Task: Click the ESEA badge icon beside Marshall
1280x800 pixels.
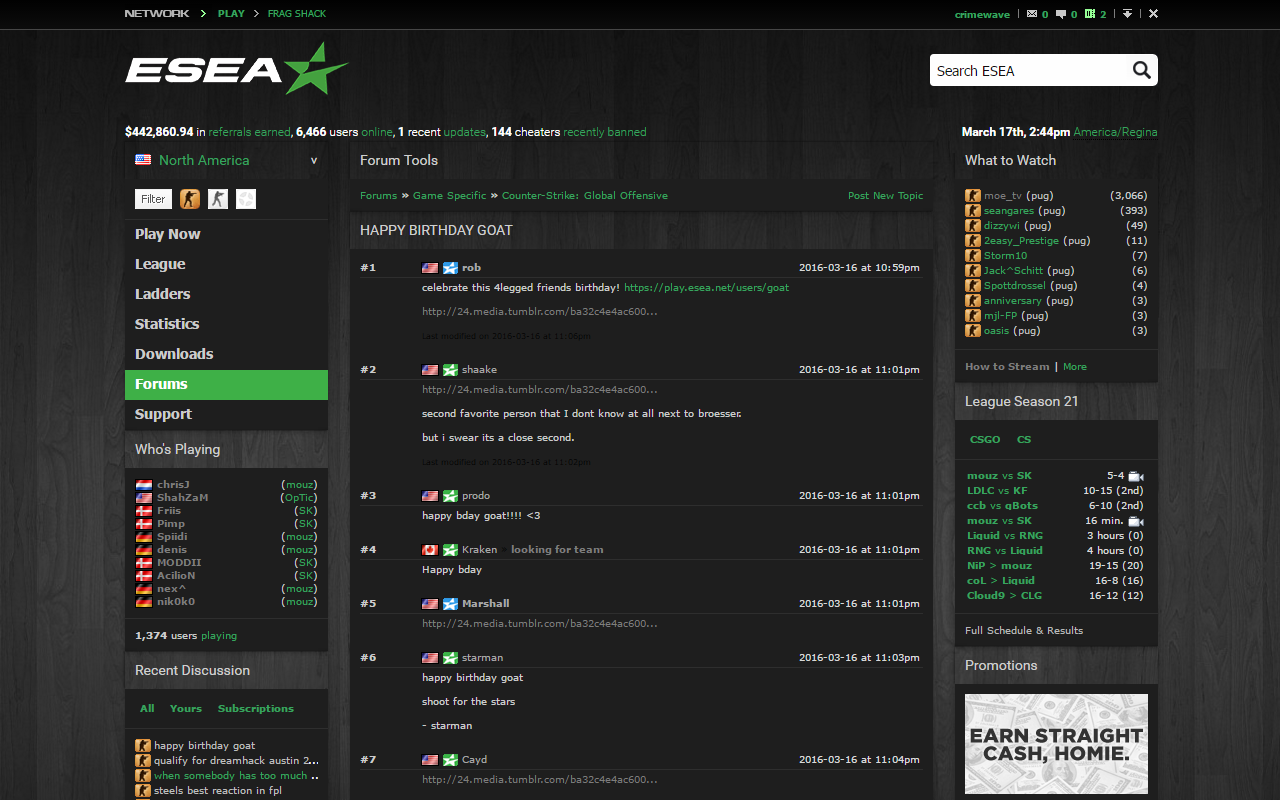Action: tap(450, 604)
